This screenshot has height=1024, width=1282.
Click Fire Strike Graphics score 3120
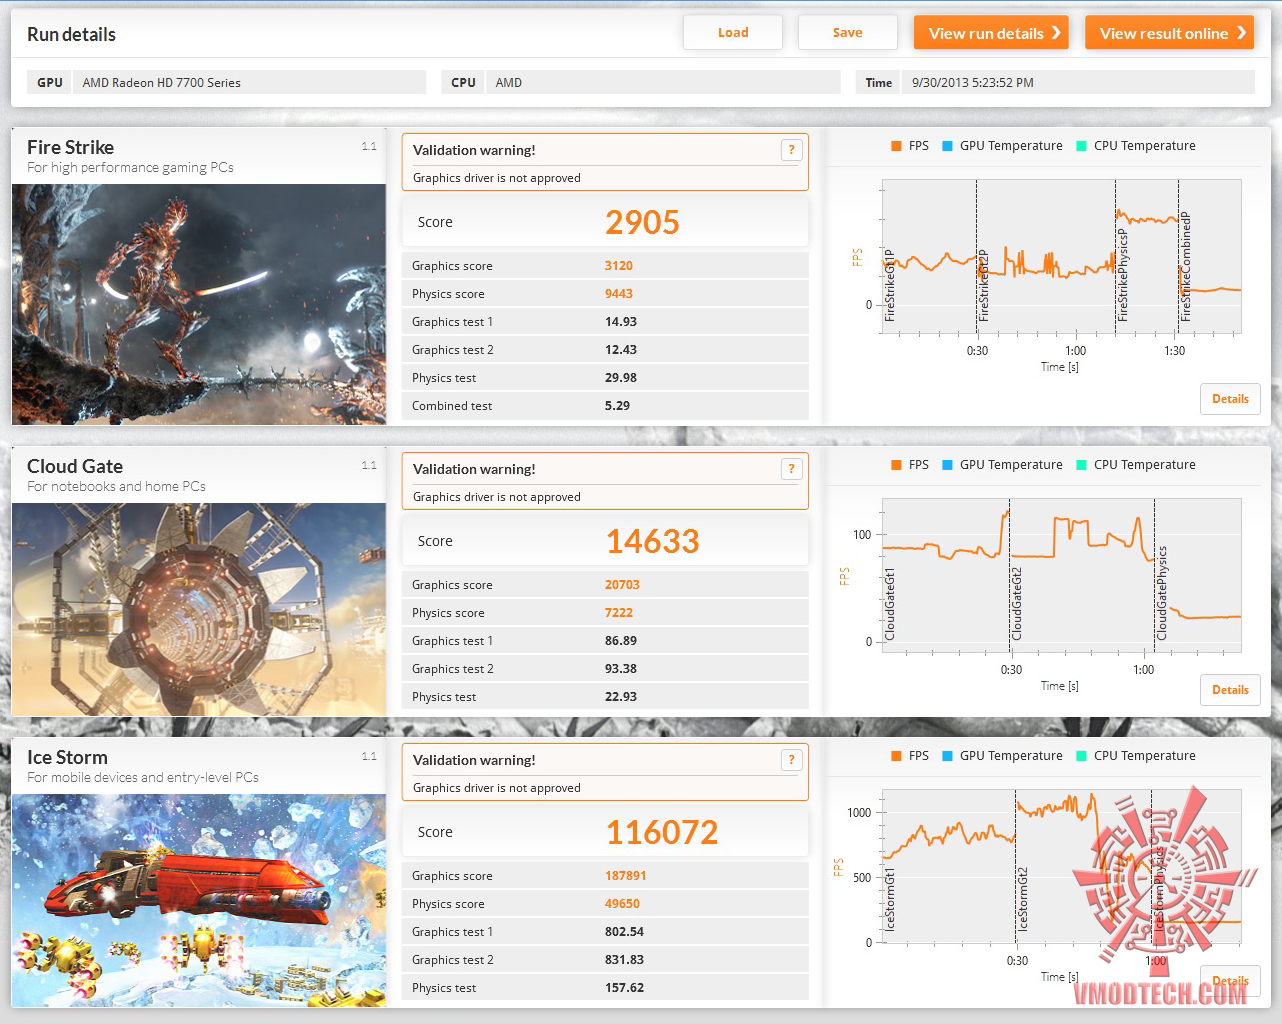coord(619,266)
